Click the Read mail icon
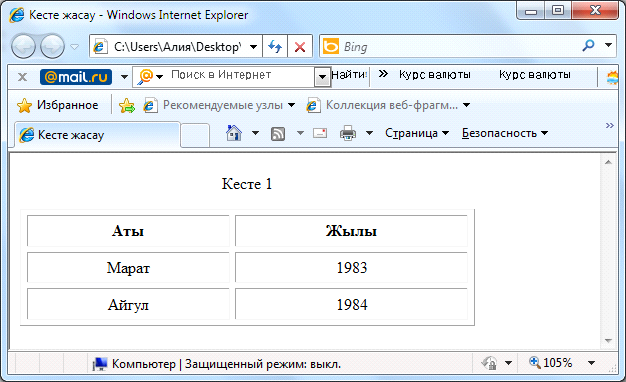The width and height of the screenshot is (626, 382). [320, 133]
